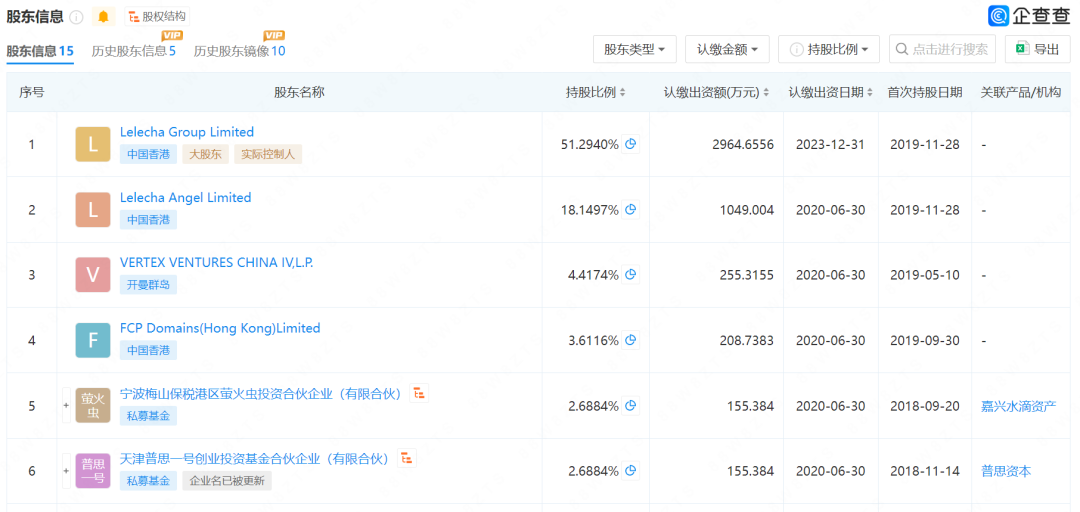
Task: Open 普思资本 related institution link
Action: click(1006, 471)
